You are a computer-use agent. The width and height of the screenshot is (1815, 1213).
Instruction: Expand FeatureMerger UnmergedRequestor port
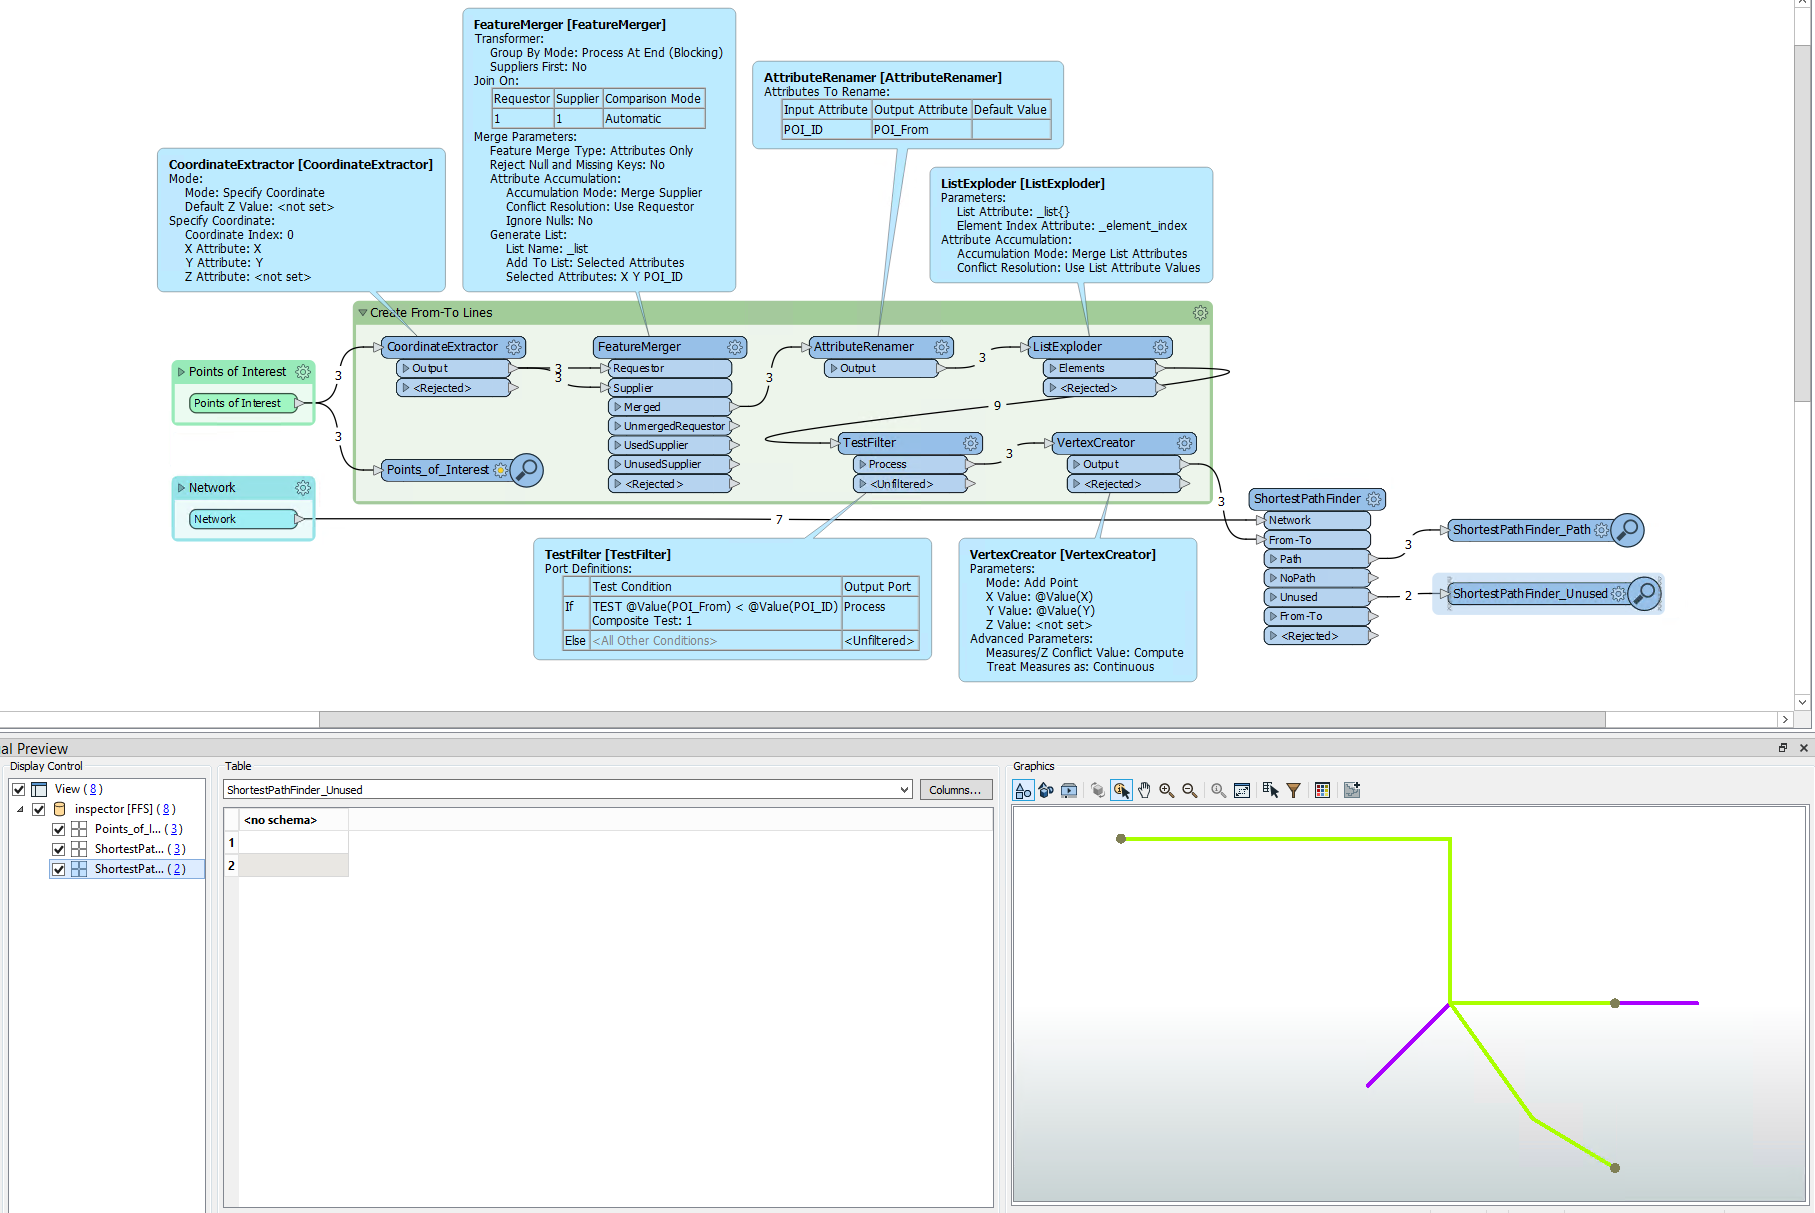(x=618, y=426)
